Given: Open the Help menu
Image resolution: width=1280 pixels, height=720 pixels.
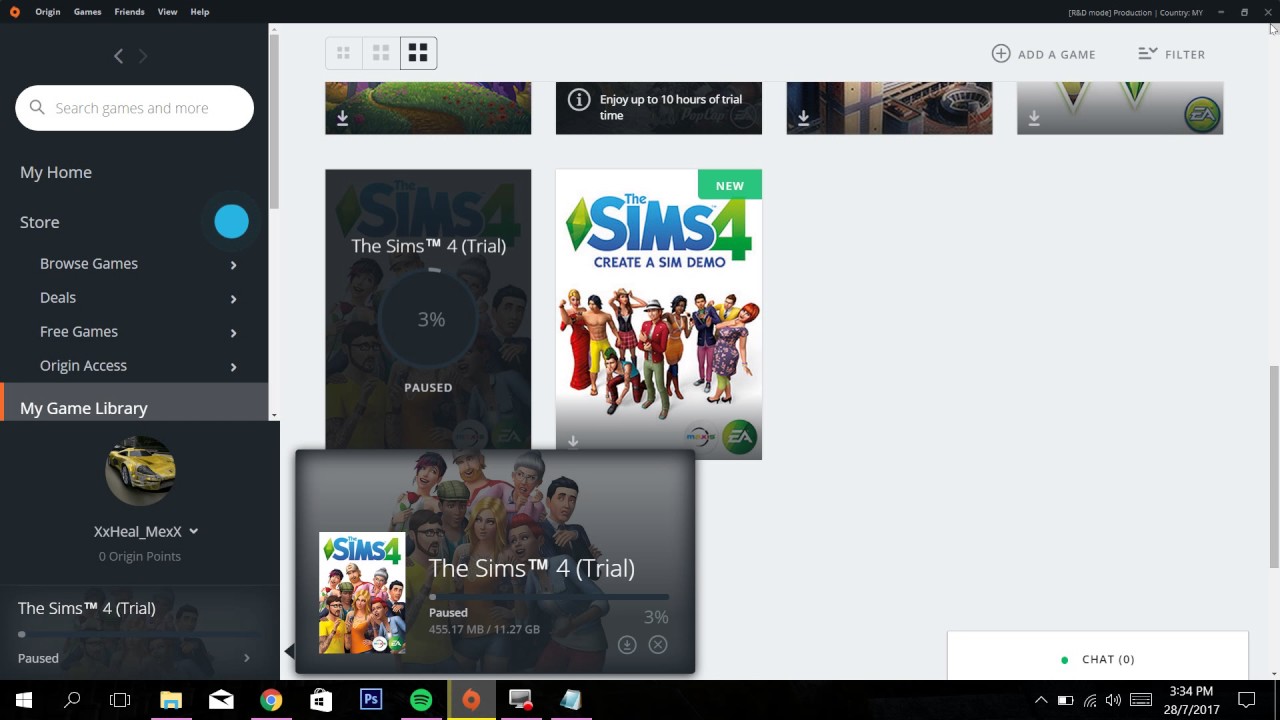Looking at the screenshot, I should point(200,12).
